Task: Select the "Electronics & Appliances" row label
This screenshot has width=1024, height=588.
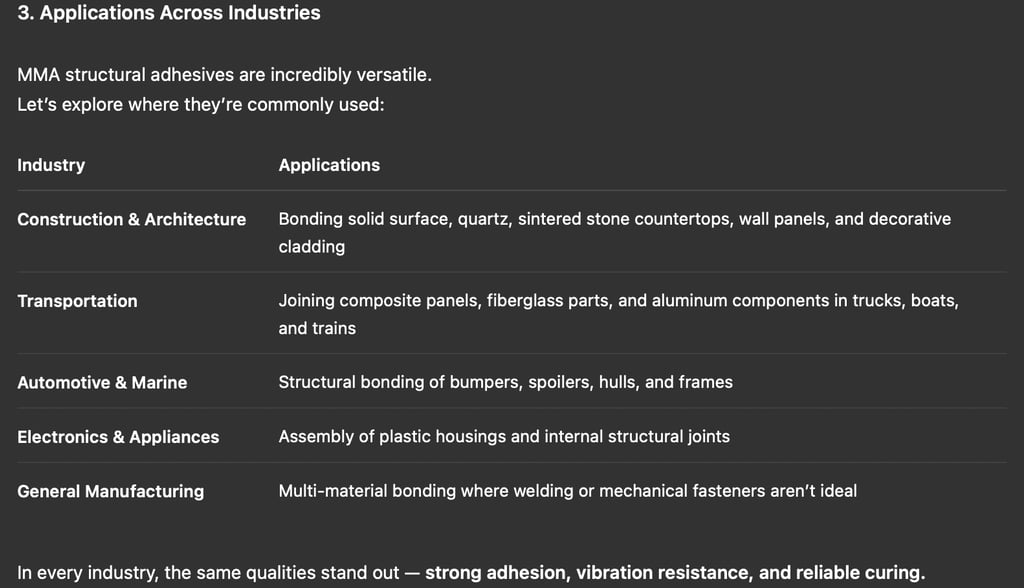Action: [118, 437]
